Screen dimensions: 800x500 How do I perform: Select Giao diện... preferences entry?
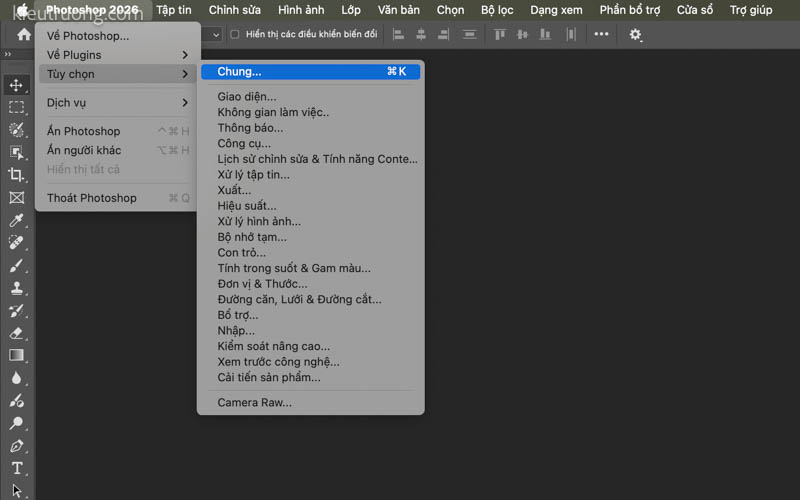[x=311, y=96]
